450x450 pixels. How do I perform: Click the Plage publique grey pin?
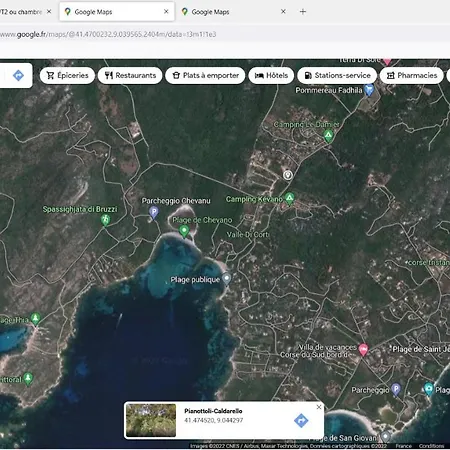[x=227, y=279]
